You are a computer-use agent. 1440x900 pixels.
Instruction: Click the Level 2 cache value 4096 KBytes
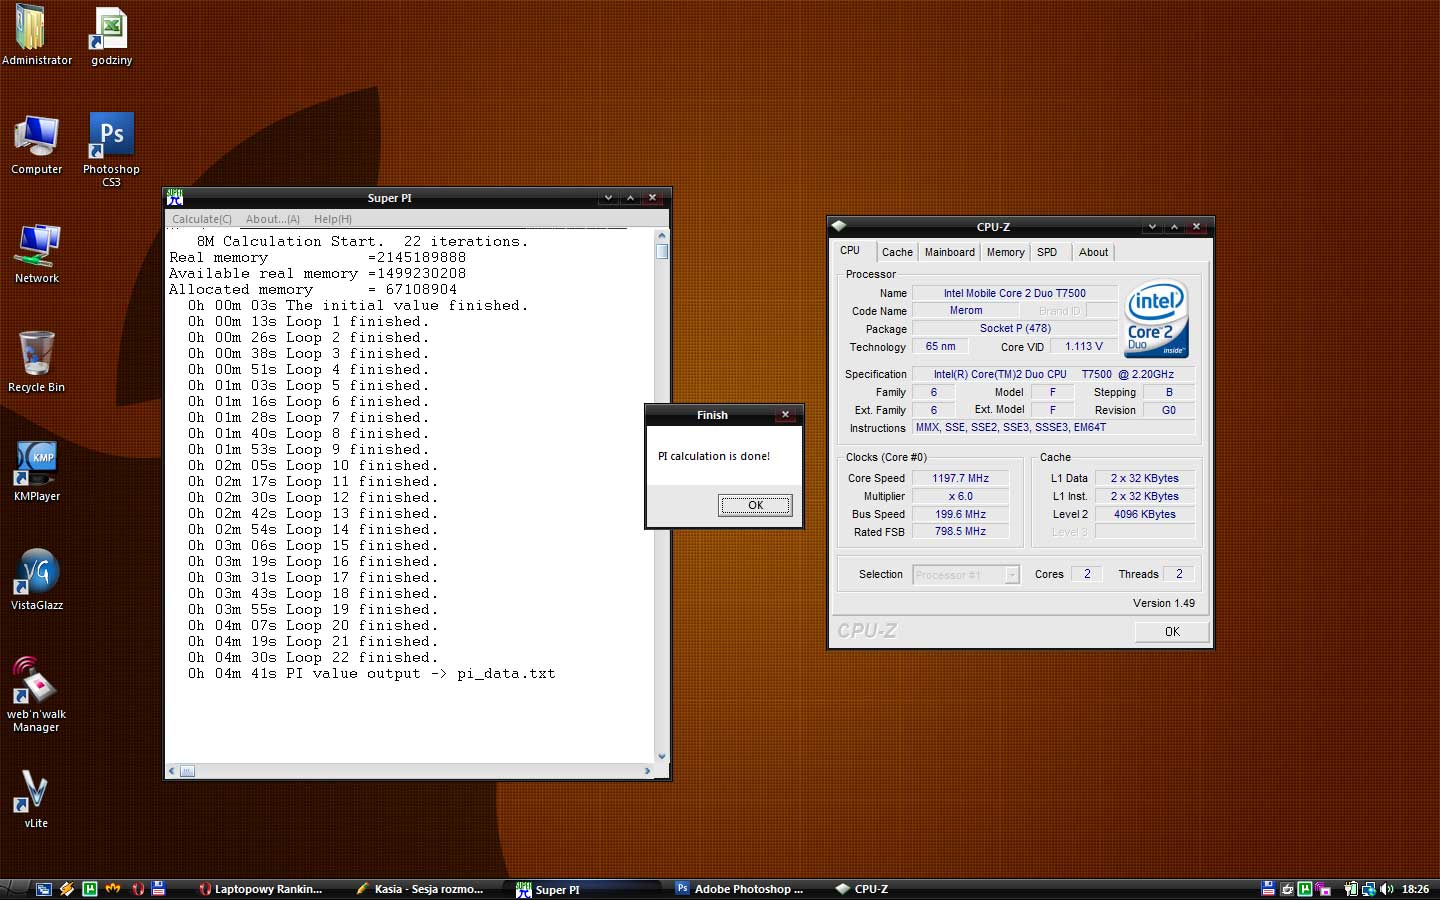(1145, 514)
